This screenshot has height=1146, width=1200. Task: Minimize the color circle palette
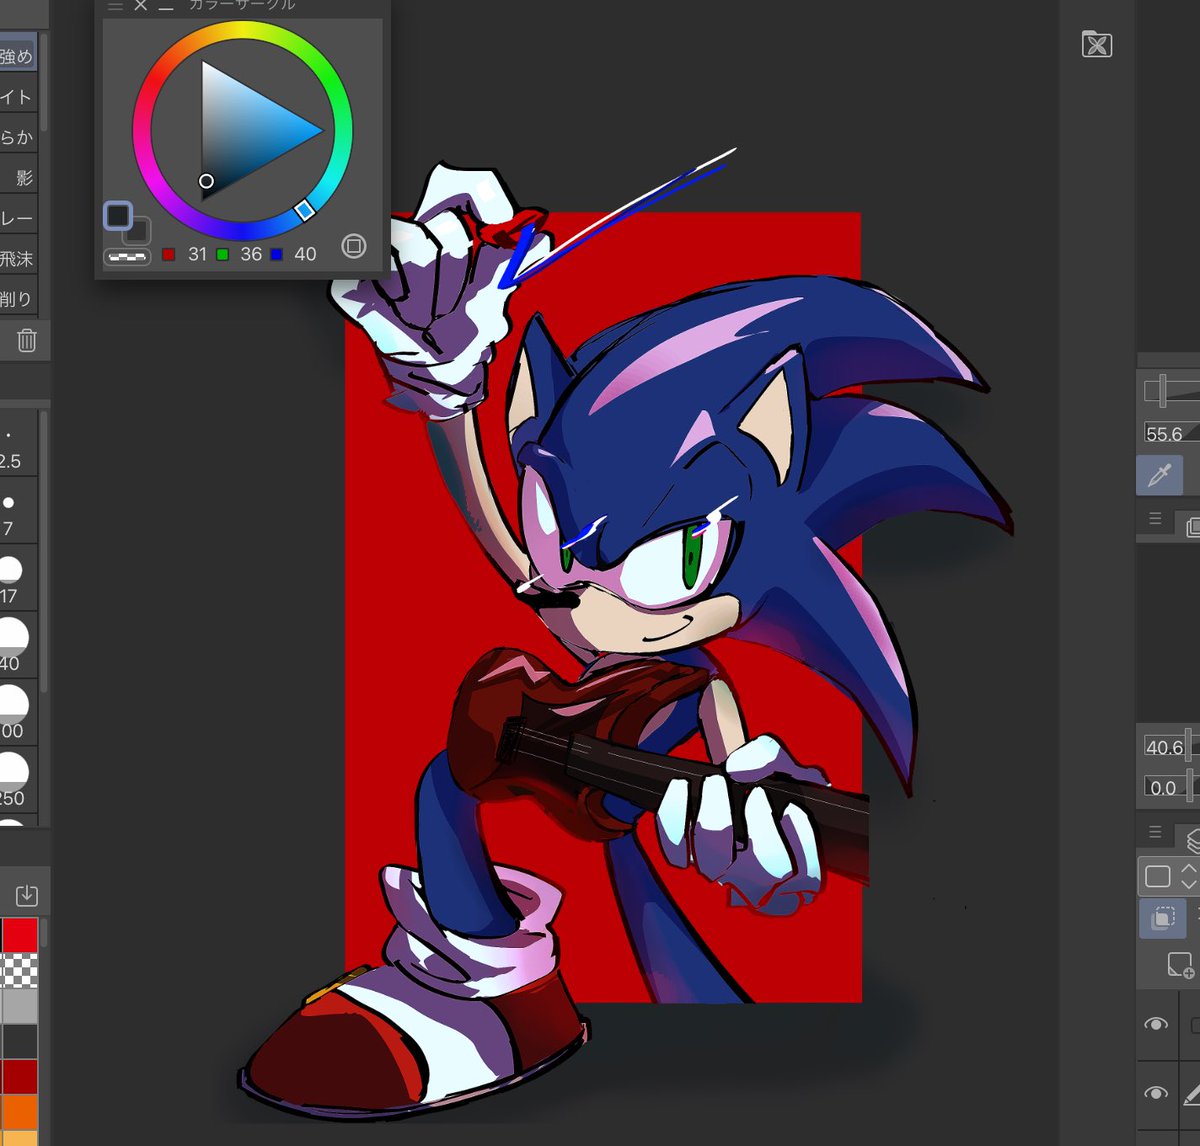(166, 7)
